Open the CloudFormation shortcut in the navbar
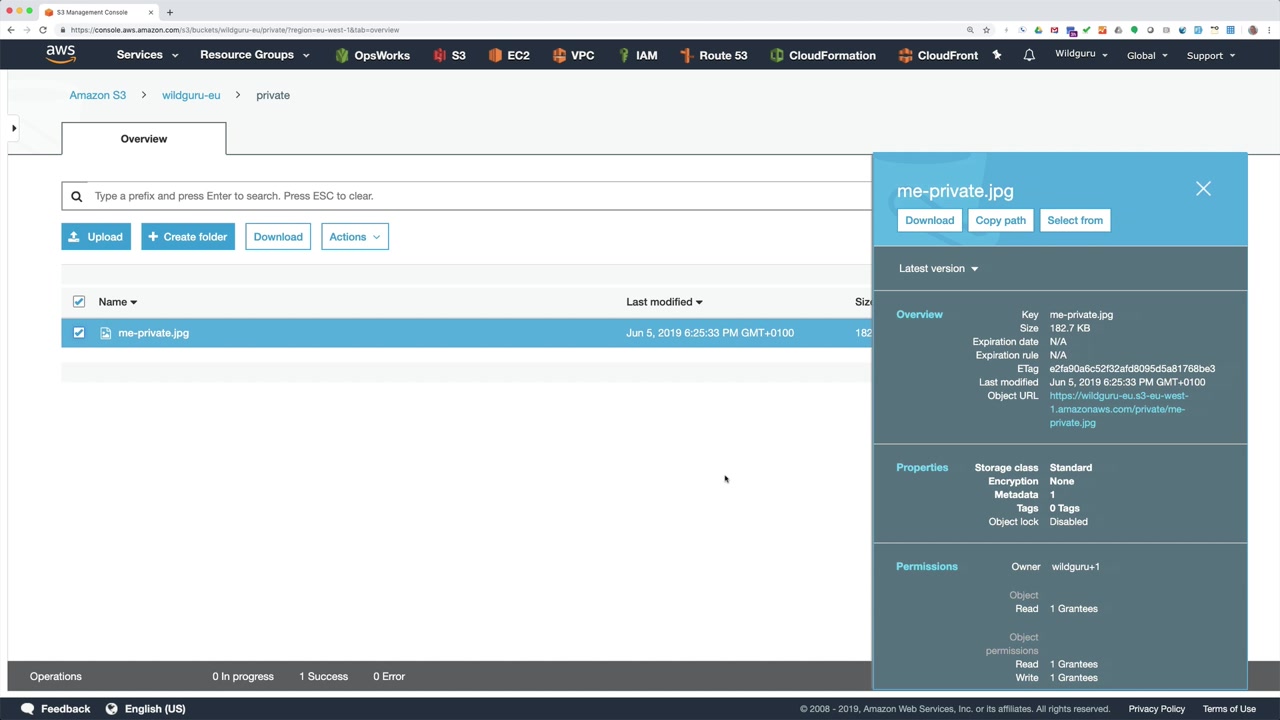 click(823, 55)
